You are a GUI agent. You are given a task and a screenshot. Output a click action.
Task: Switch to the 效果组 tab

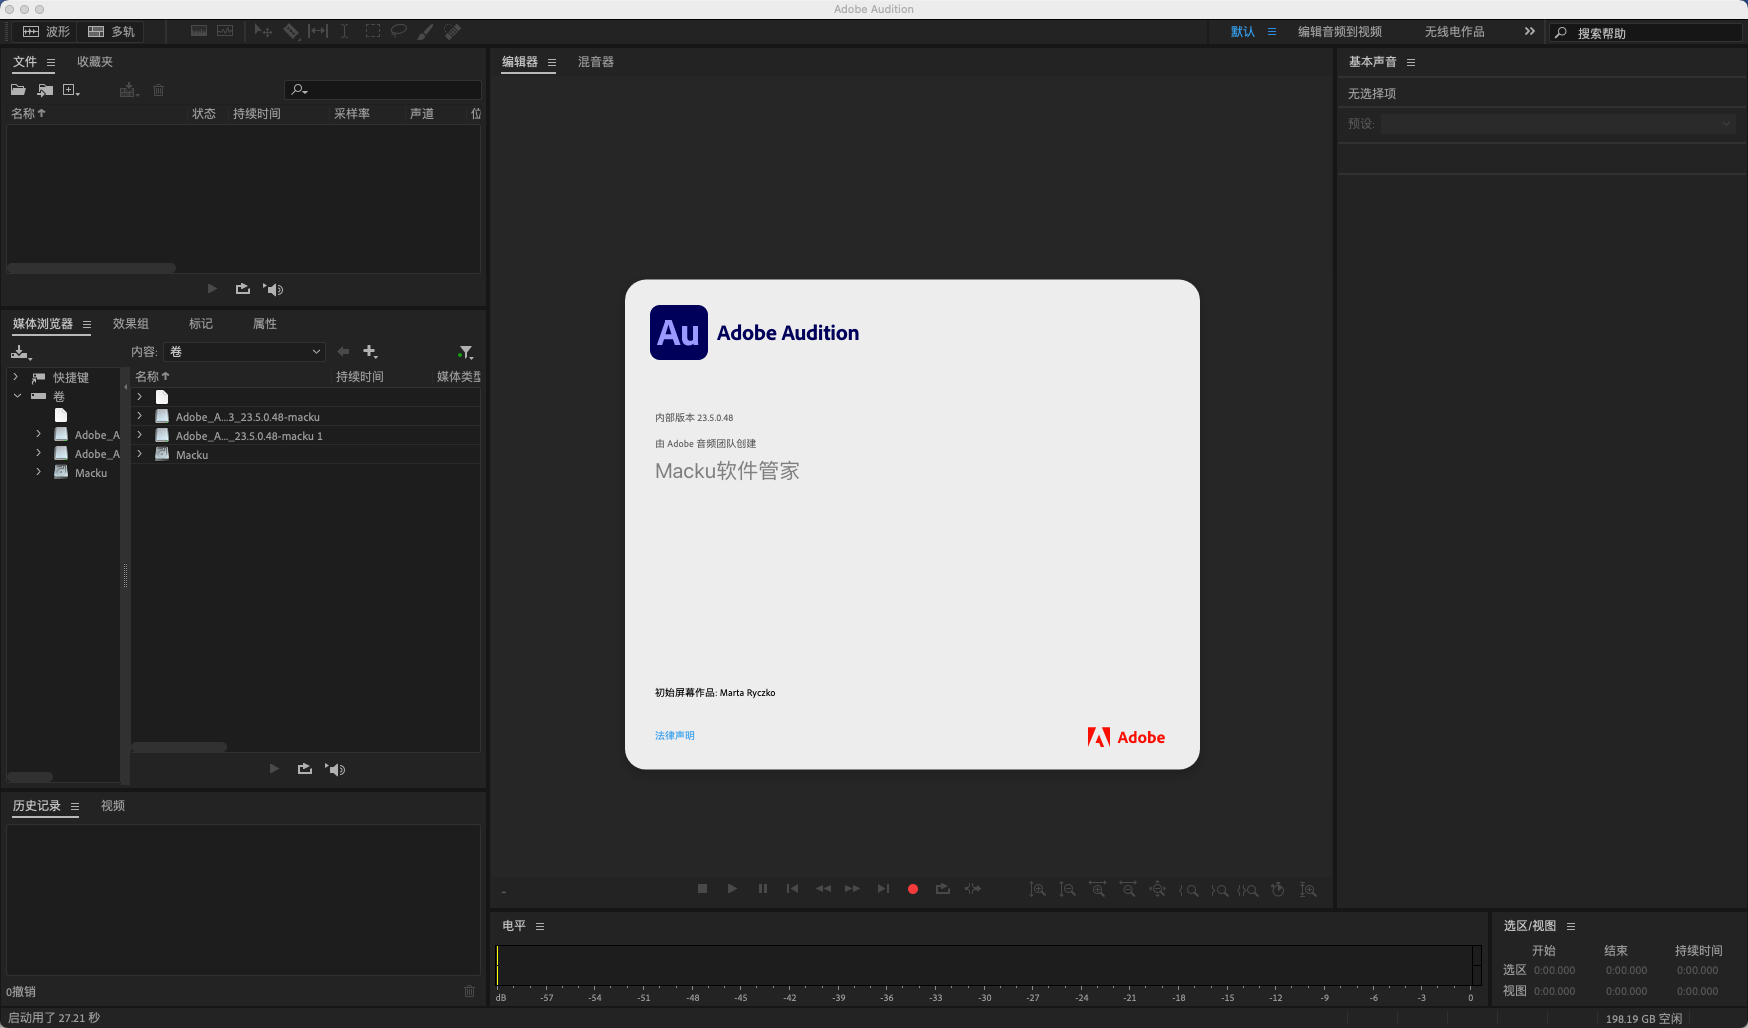131,324
